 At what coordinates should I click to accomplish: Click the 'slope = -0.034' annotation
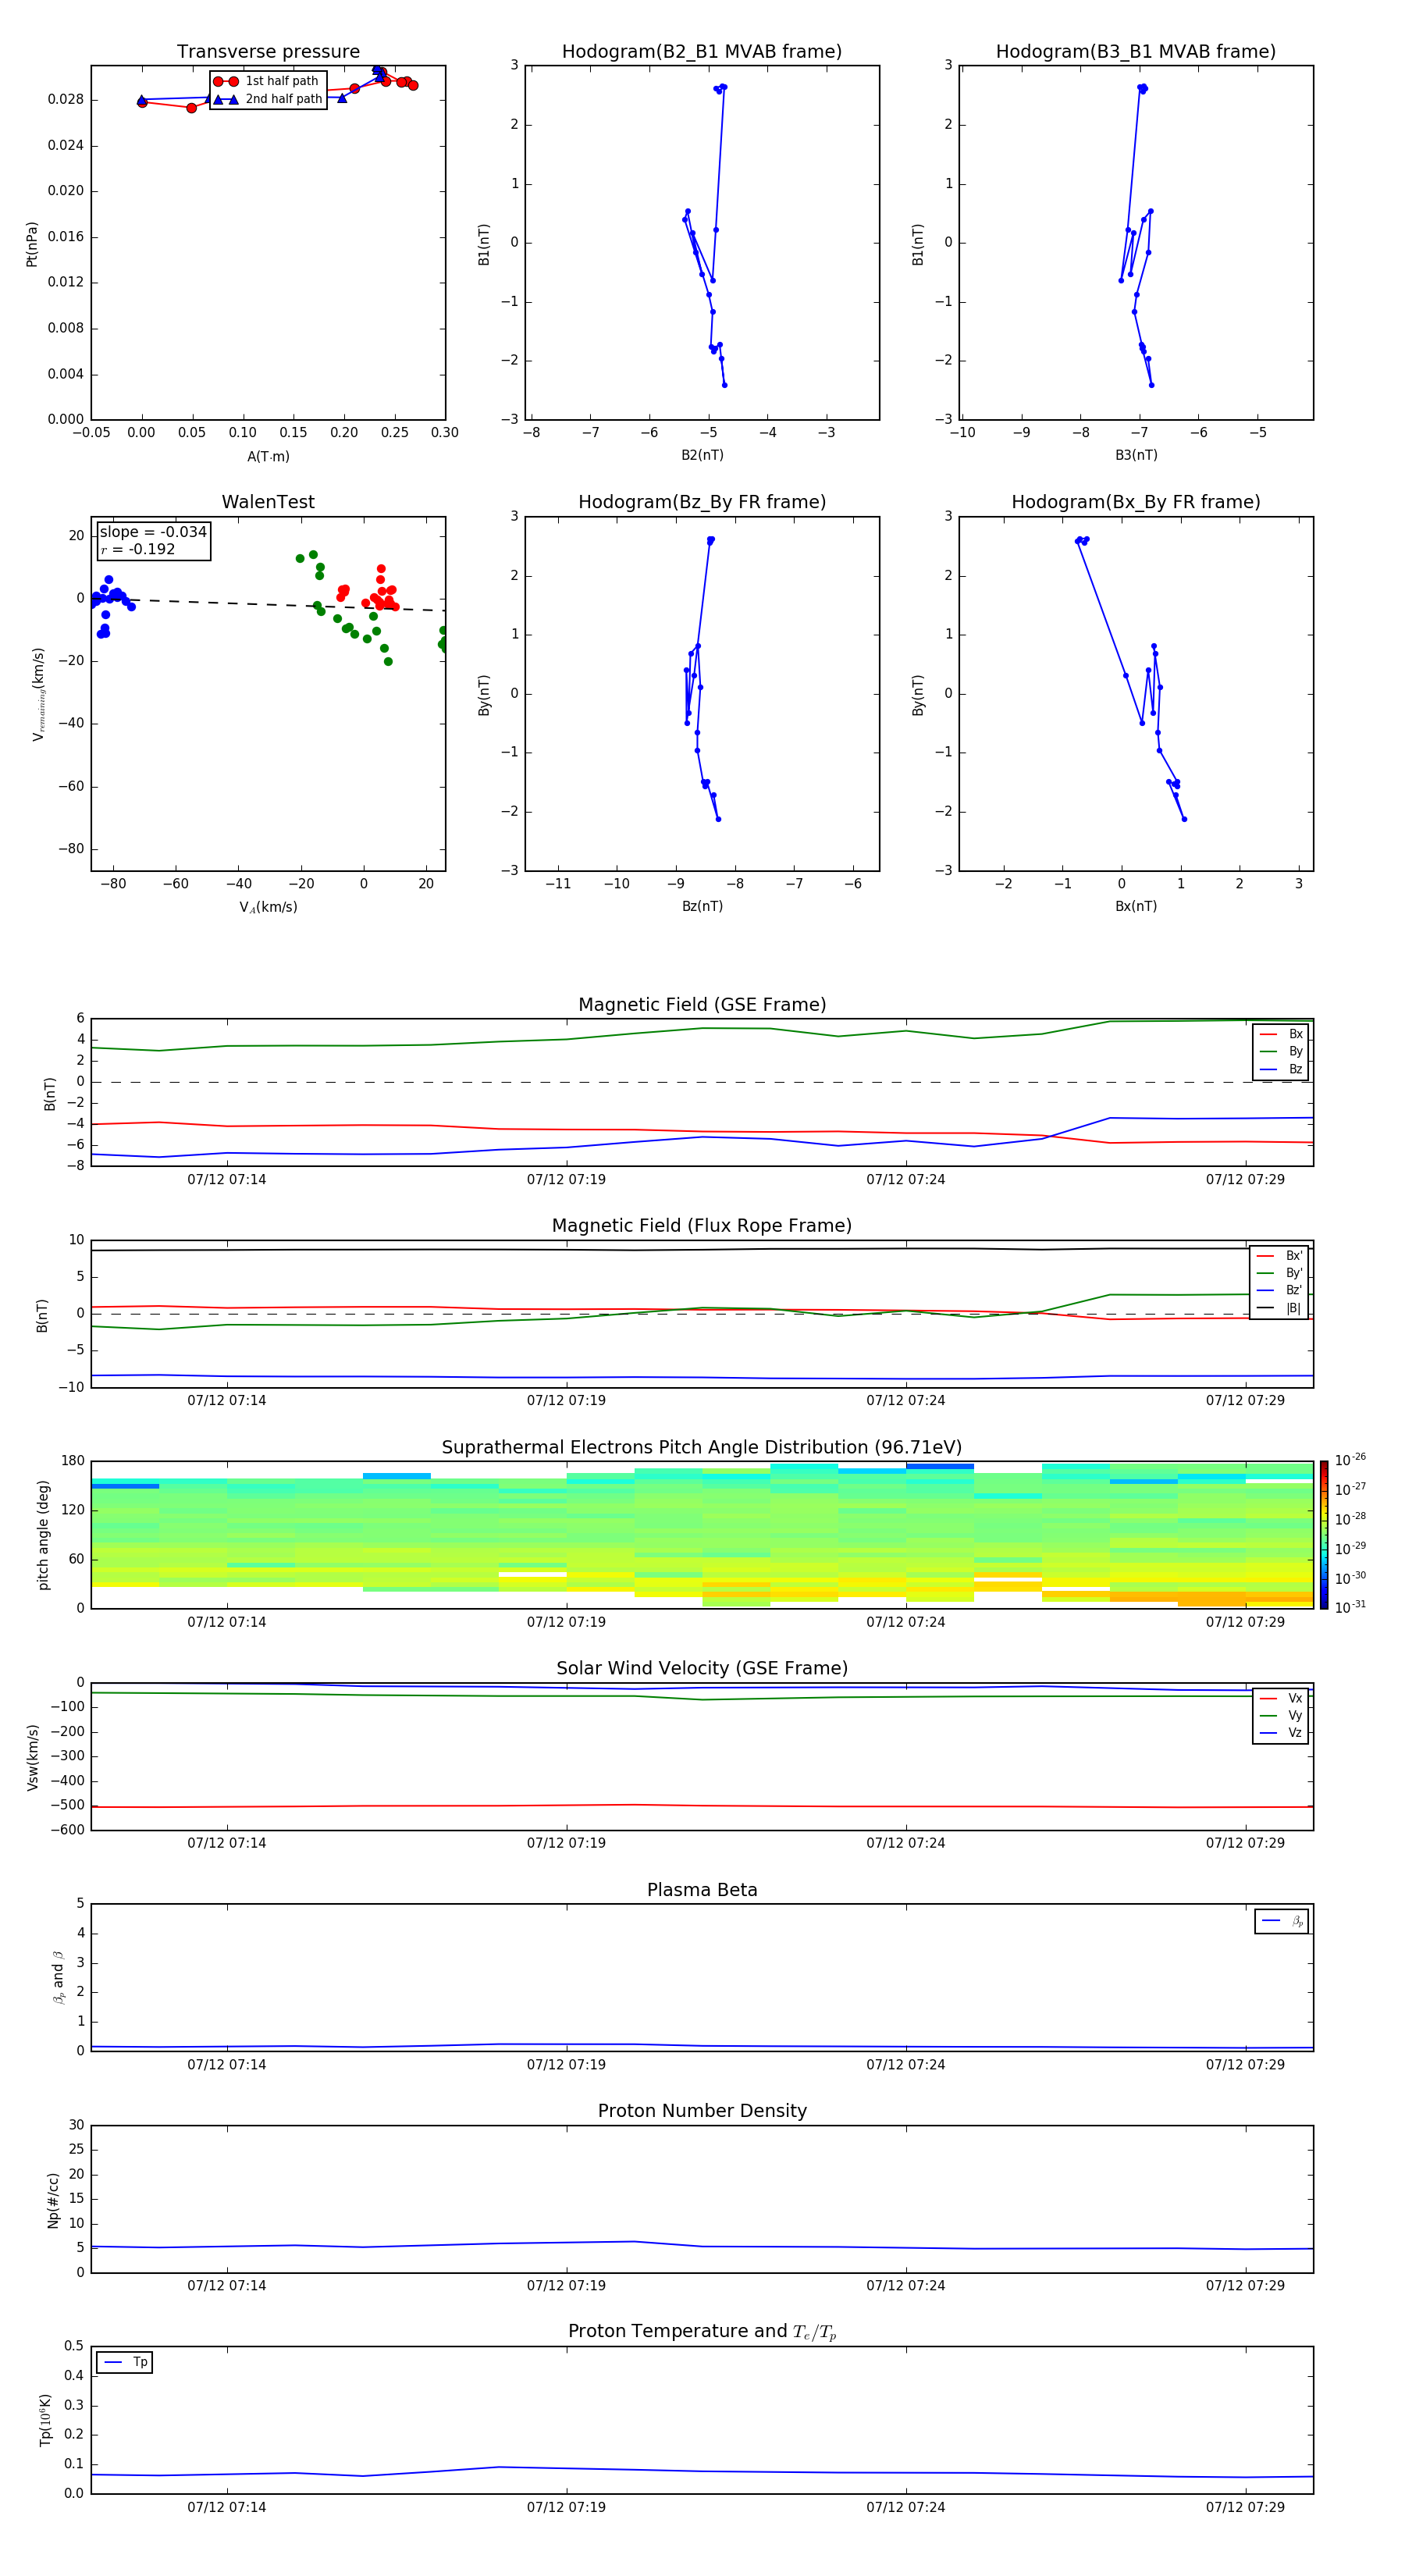click(x=153, y=532)
